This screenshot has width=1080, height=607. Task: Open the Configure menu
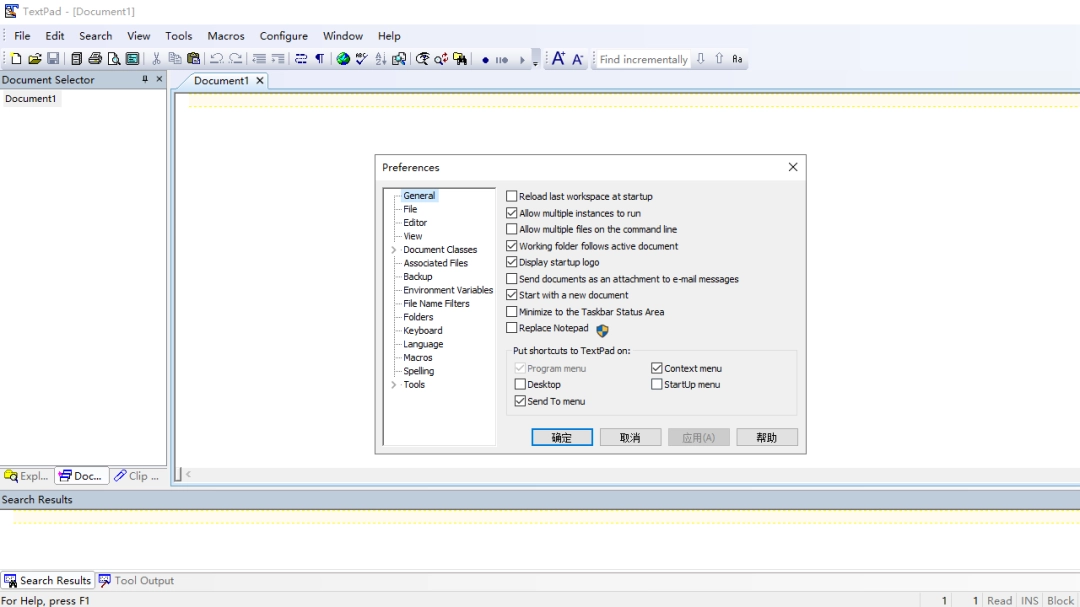(283, 36)
